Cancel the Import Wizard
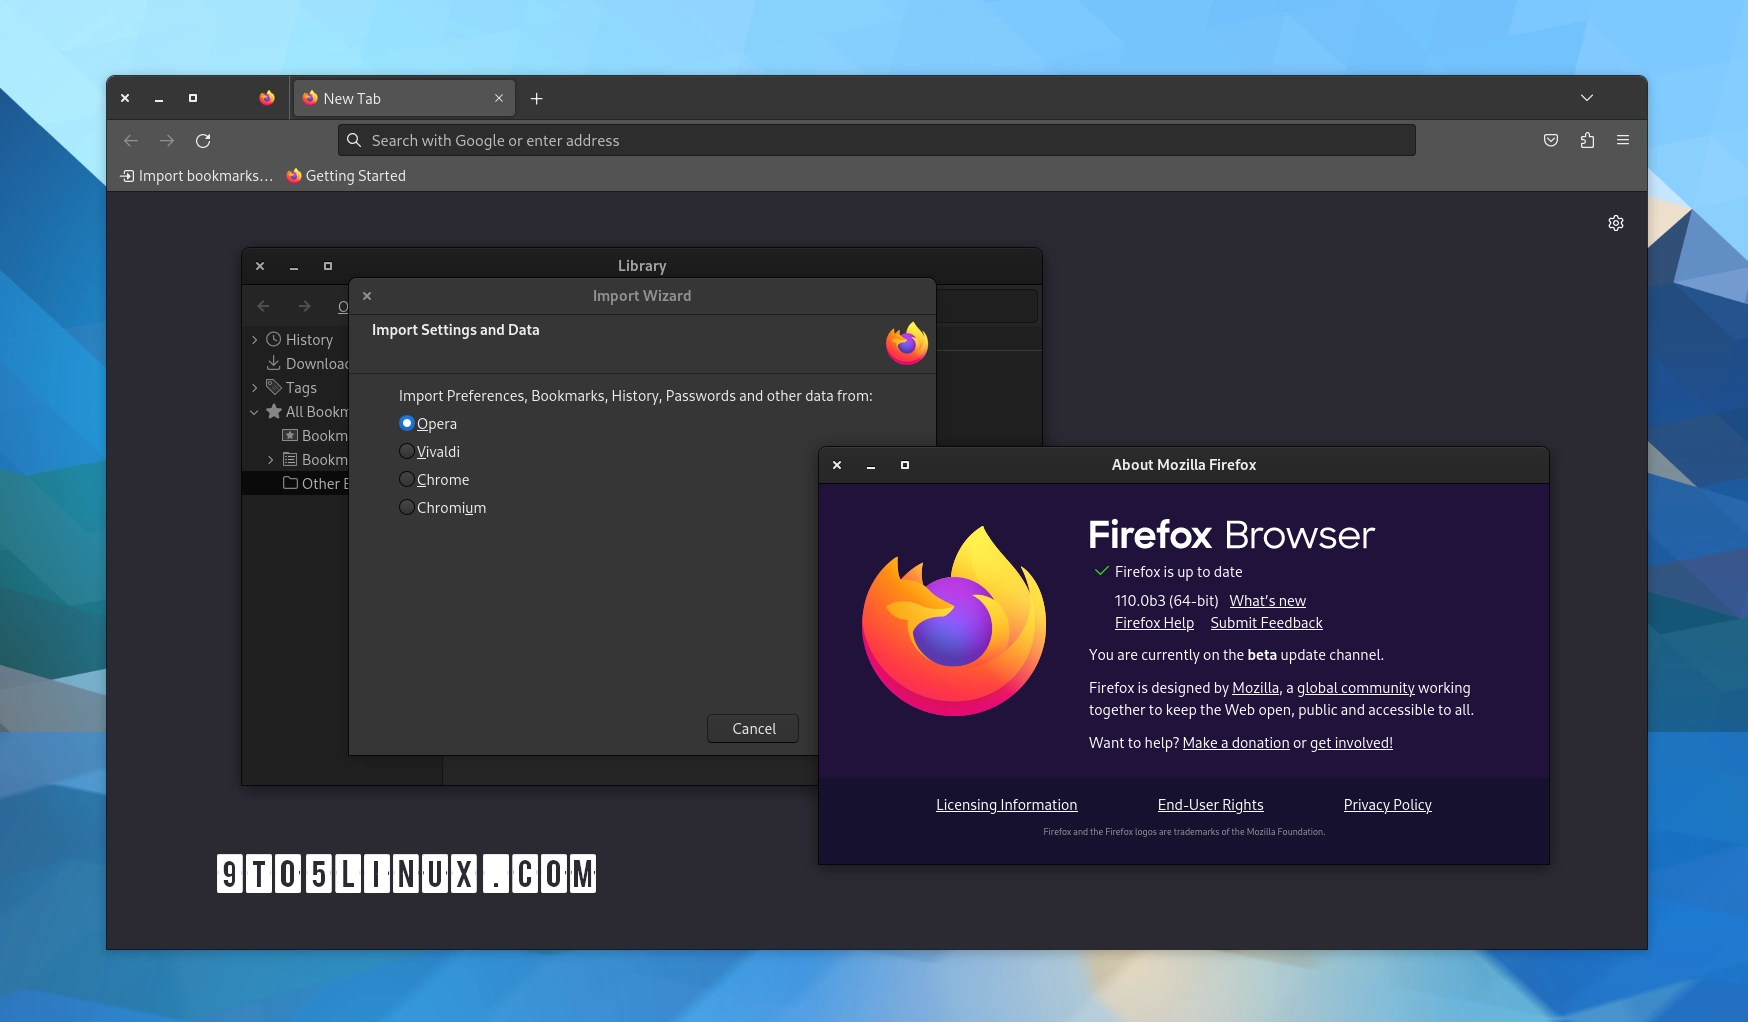 (x=752, y=728)
